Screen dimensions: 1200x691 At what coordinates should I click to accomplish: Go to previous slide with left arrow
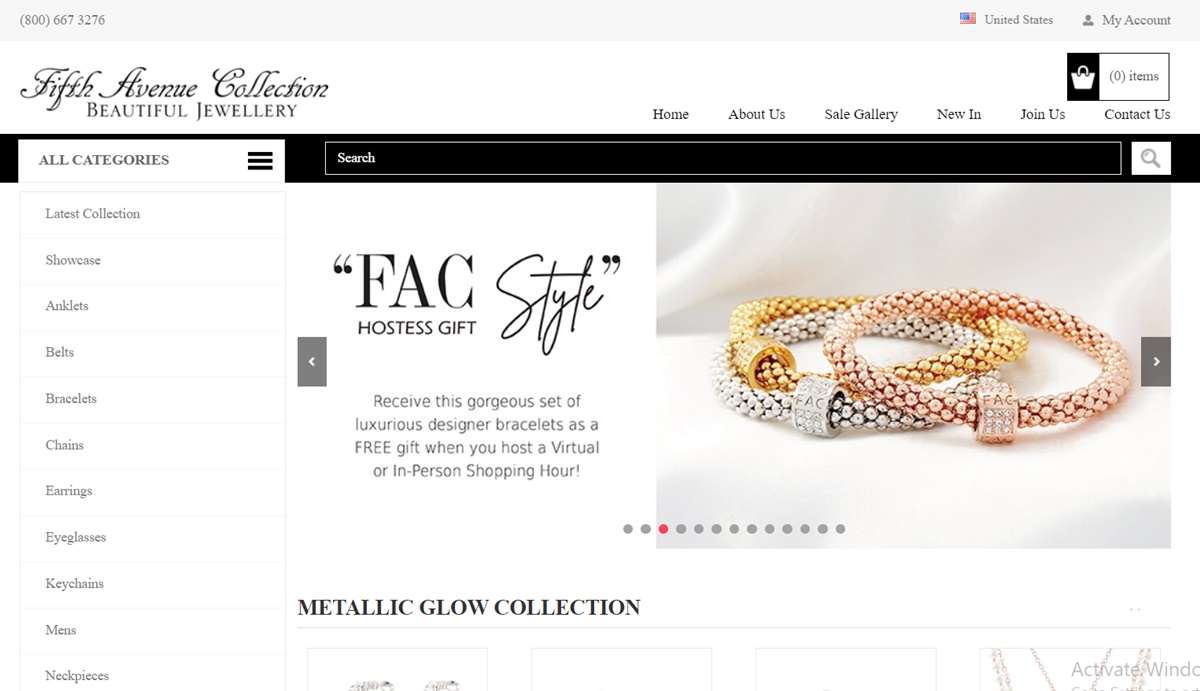pyautogui.click(x=312, y=362)
